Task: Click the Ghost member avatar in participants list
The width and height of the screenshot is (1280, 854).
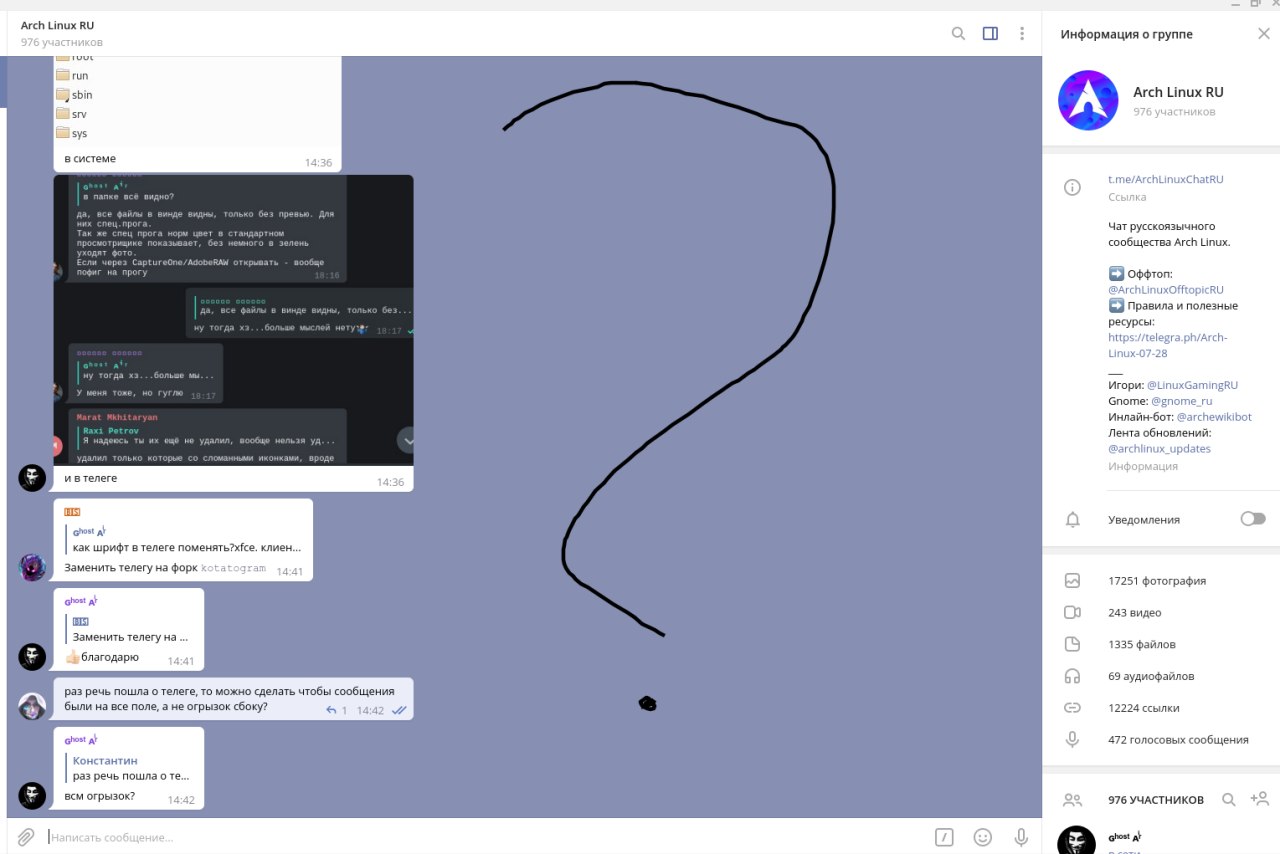Action: [x=1076, y=840]
